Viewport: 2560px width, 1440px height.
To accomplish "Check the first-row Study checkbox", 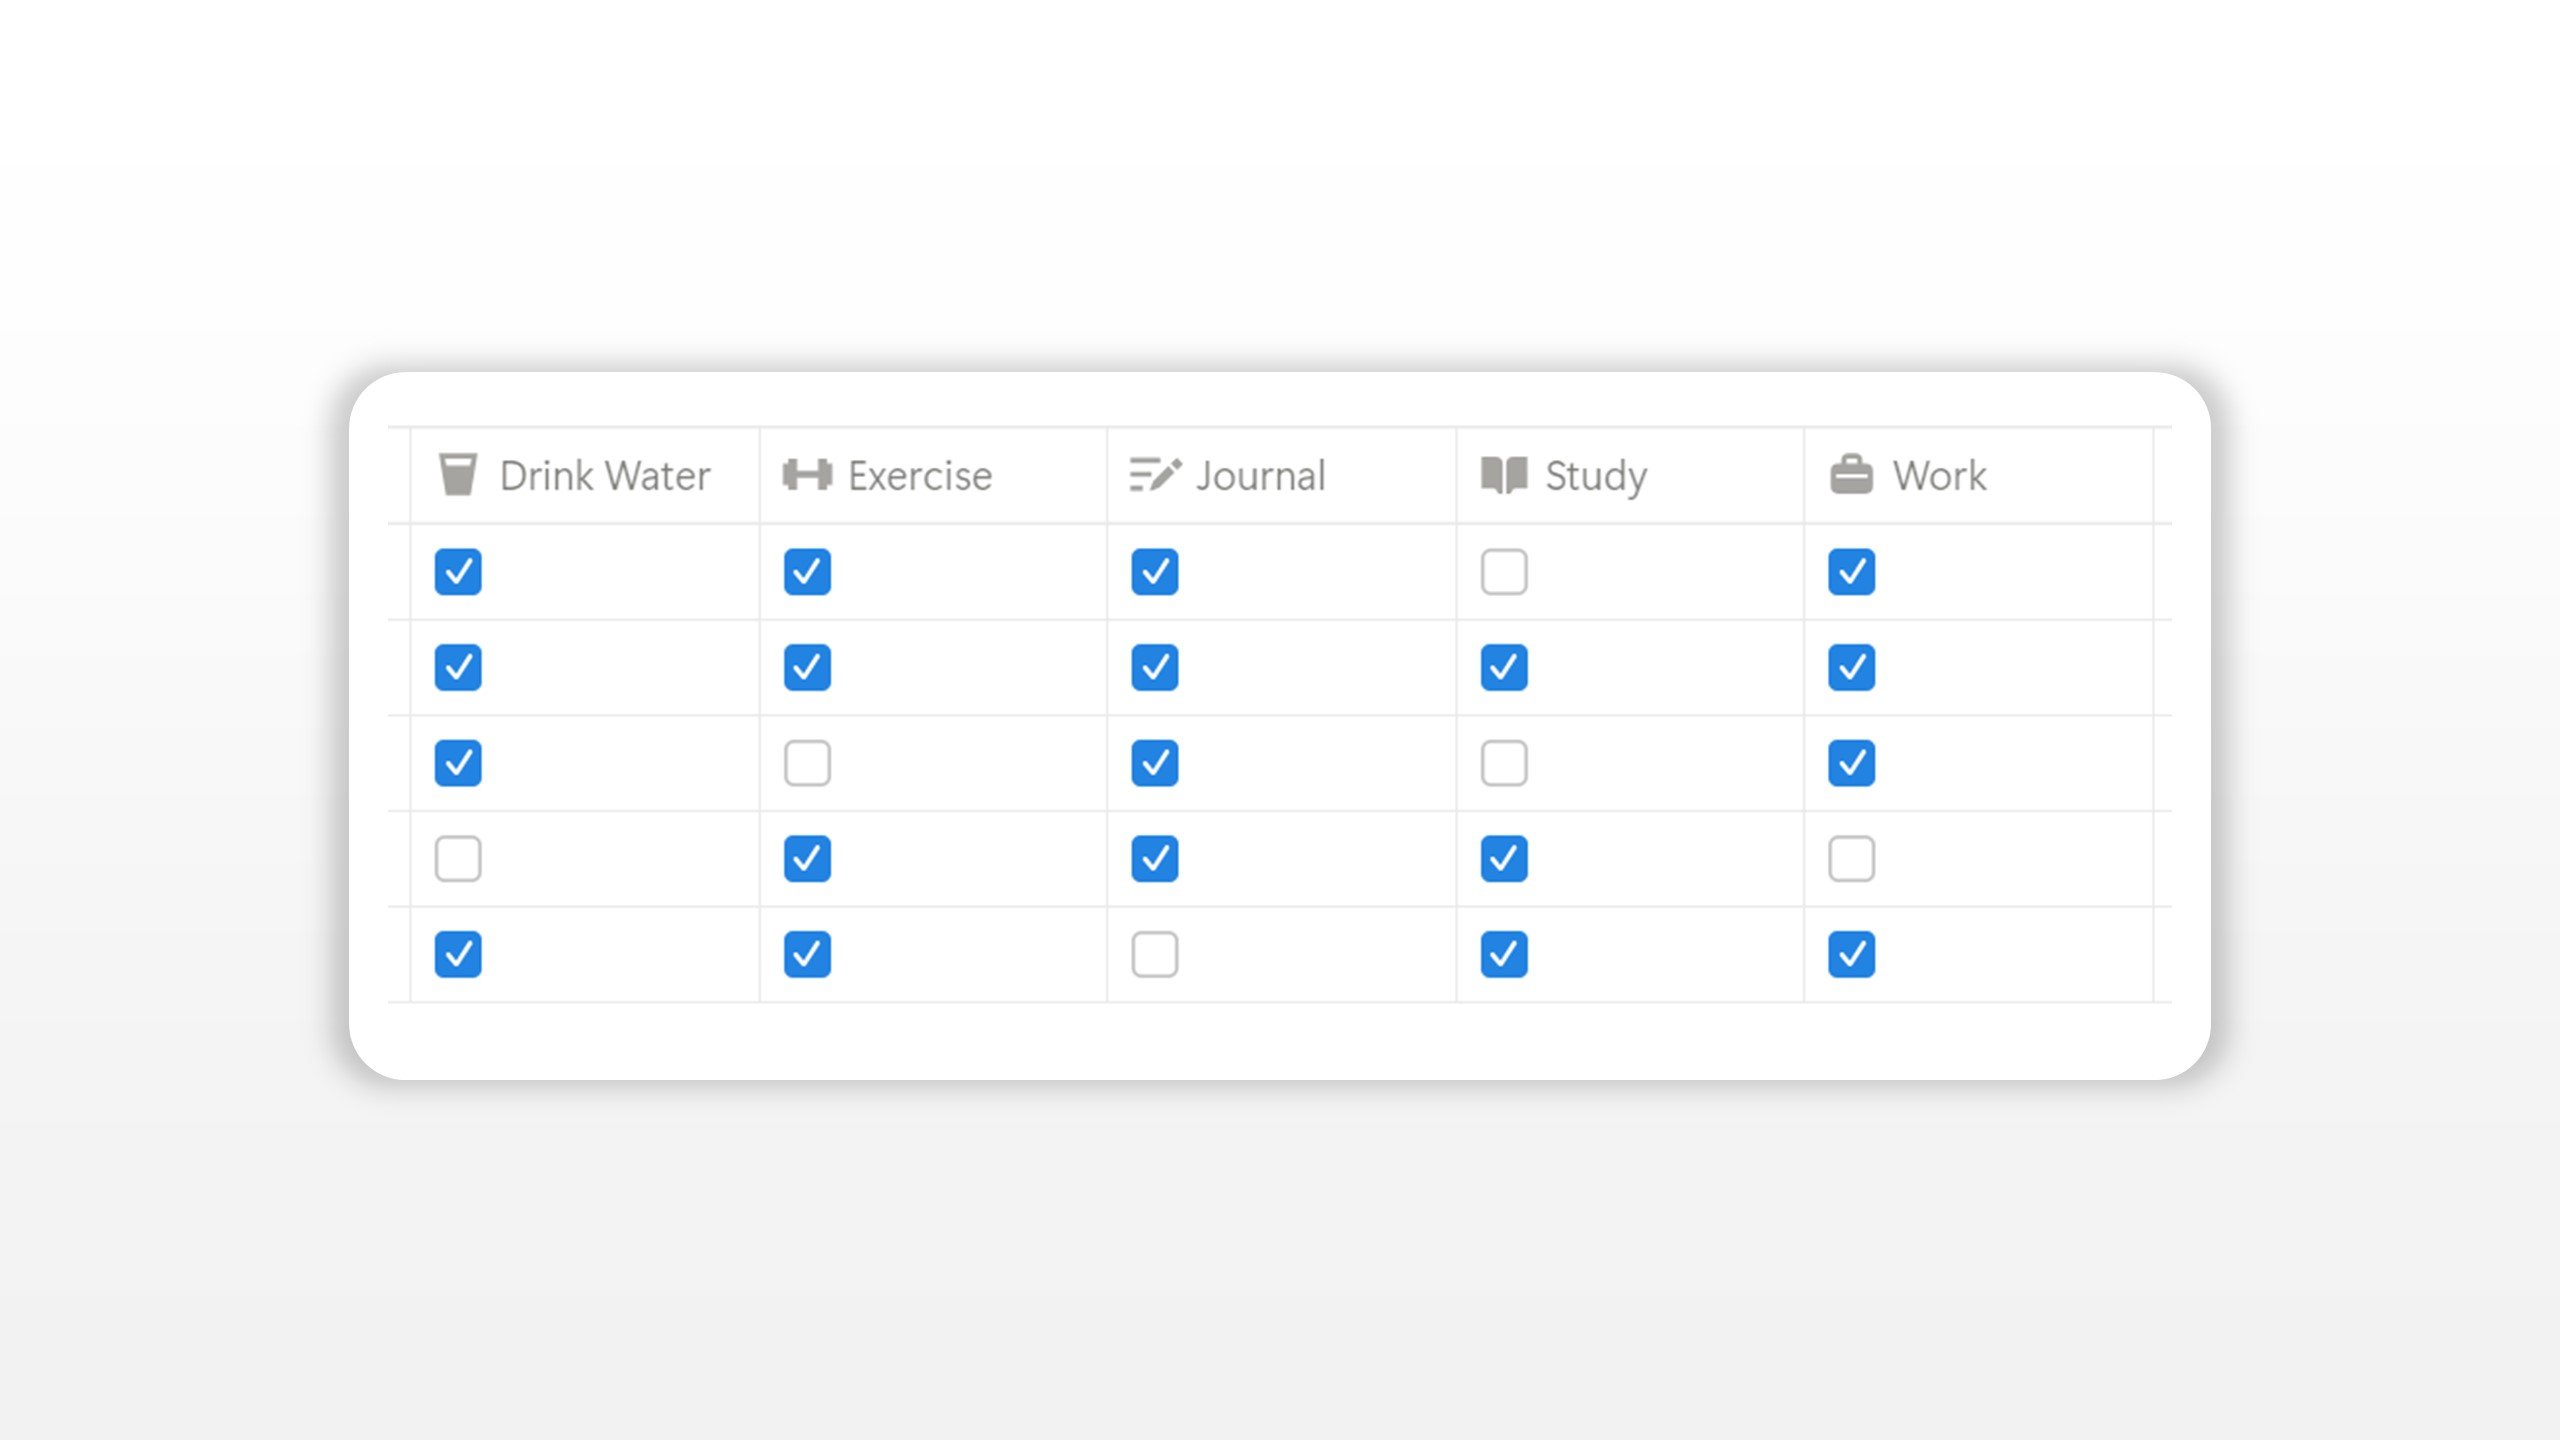I will (x=1503, y=572).
